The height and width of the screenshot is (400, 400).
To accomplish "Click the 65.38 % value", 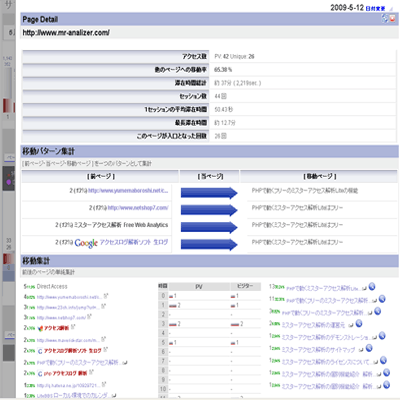I will pos(223,70).
